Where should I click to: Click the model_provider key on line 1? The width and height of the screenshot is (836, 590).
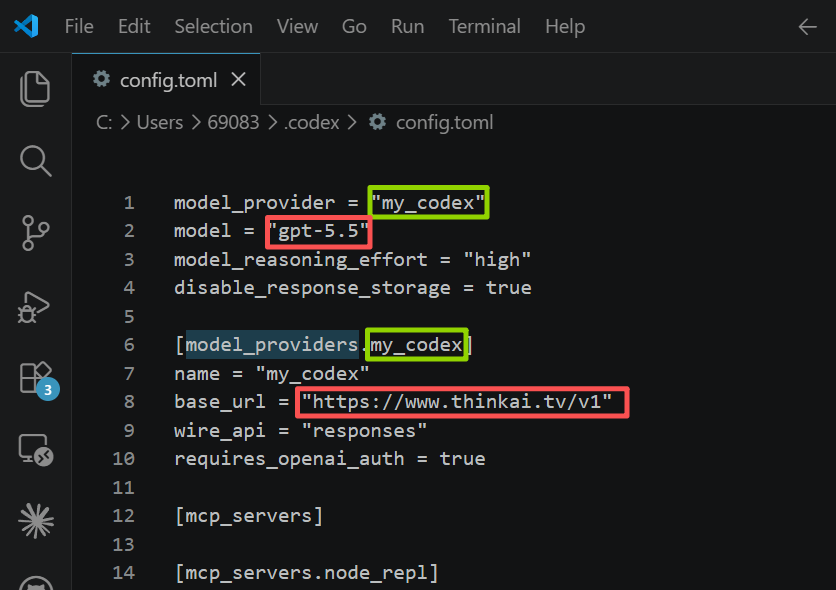point(255,203)
